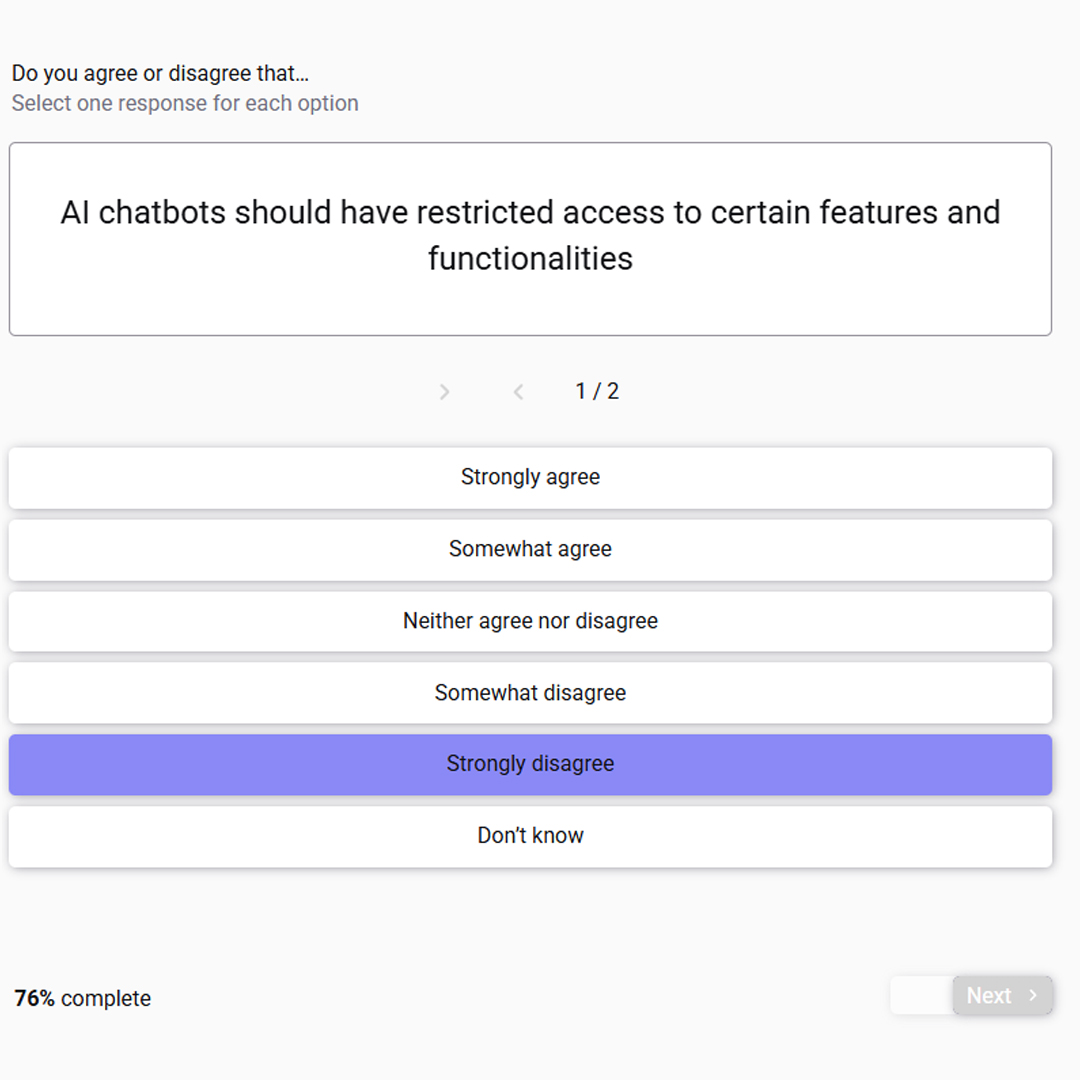This screenshot has width=1080, height=1080.
Task: Pick the Neither agree nor disagree option
Action: coord(530,621)
